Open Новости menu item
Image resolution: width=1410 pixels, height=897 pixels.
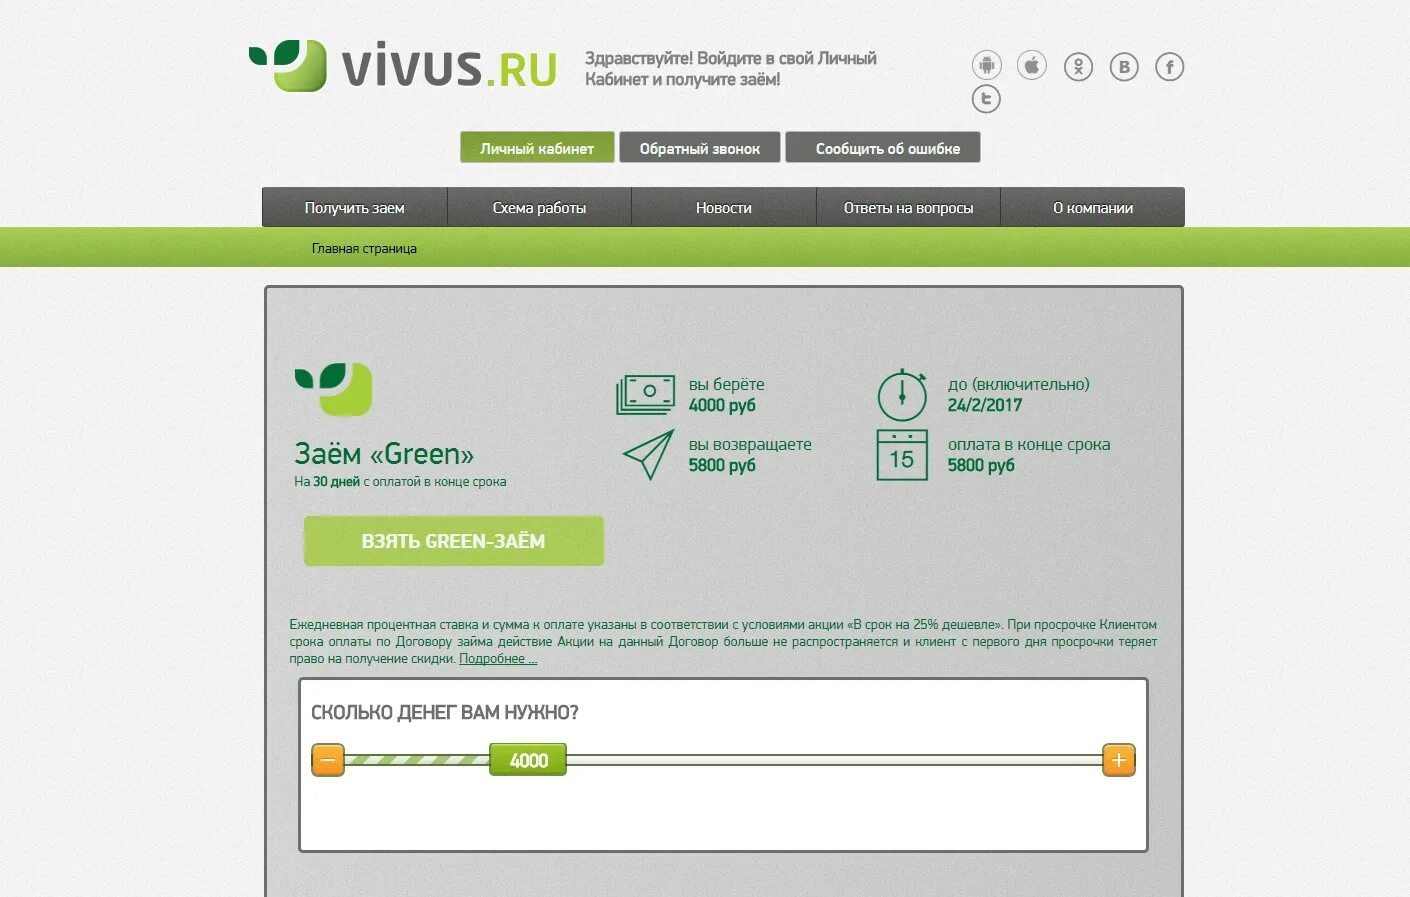724,207
